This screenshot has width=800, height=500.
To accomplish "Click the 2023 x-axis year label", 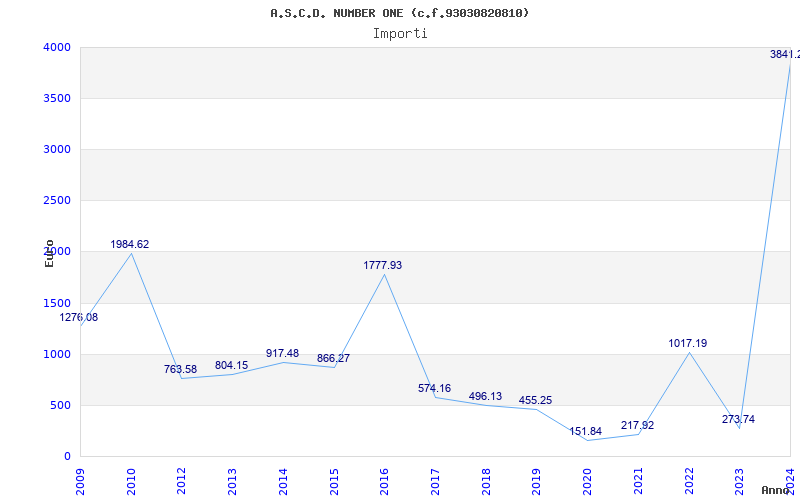I will 740,481.
